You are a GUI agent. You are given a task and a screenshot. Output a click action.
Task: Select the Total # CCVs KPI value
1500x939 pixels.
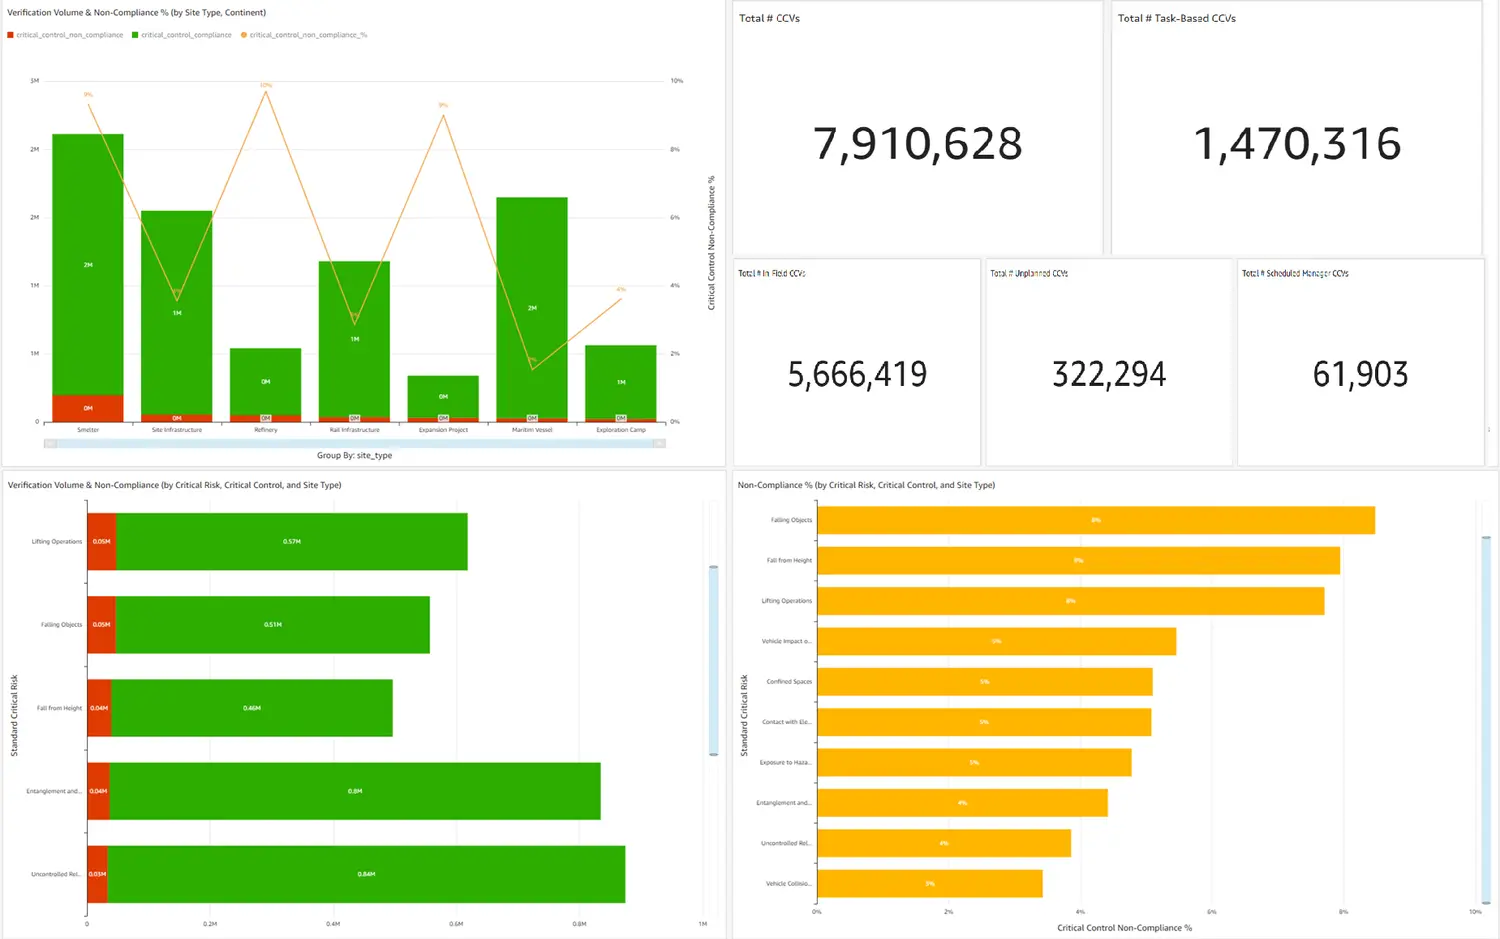pyautogui.click(x=917, y=144)
